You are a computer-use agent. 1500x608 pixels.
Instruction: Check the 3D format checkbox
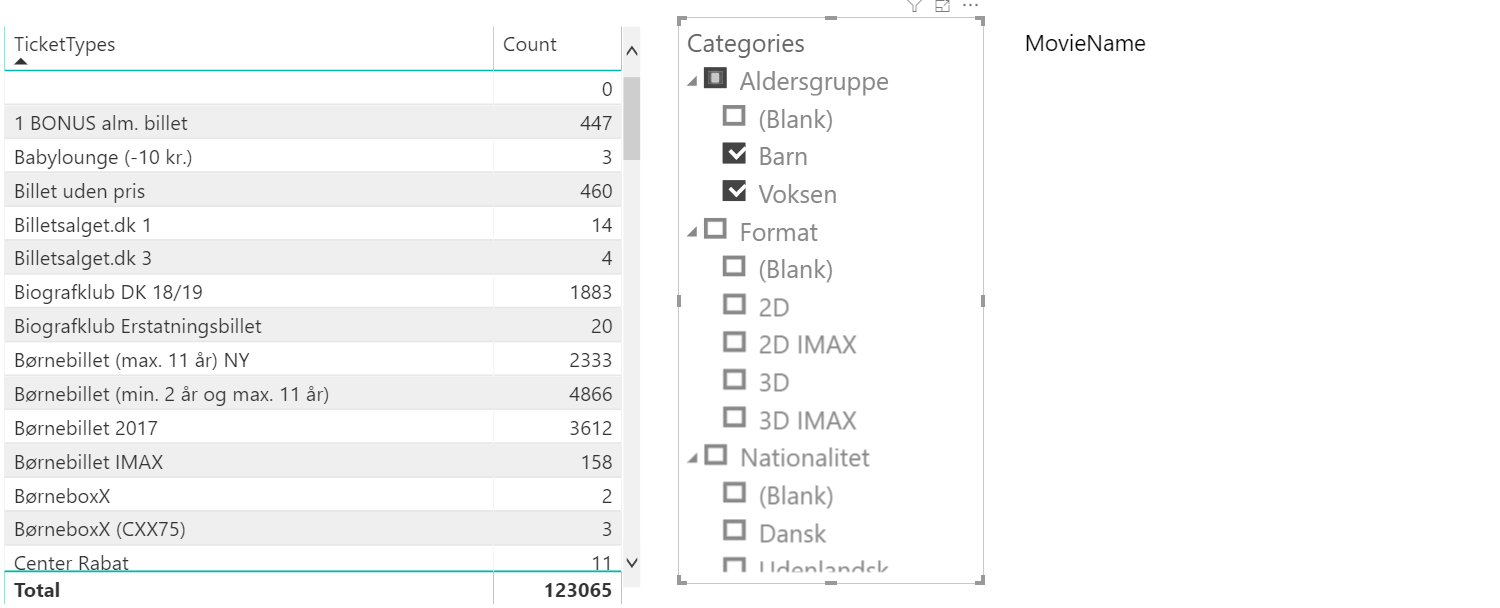[x=734, y=379]
